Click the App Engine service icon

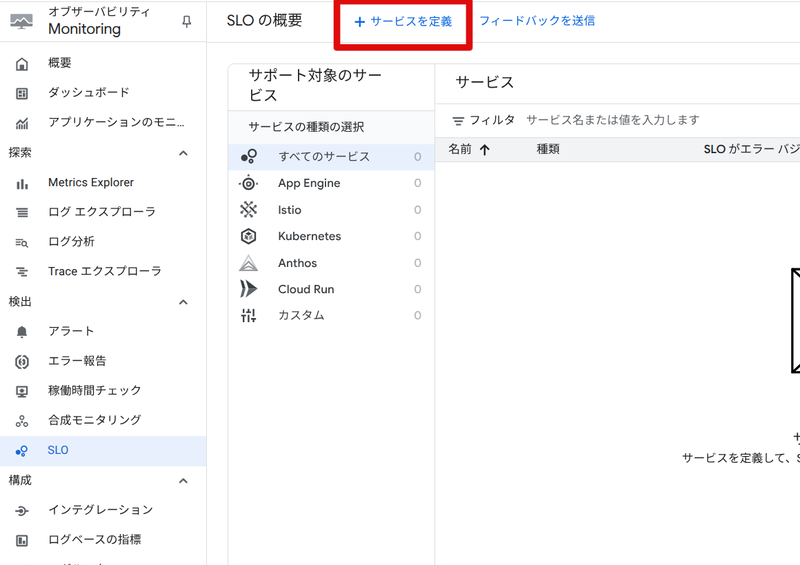coord(248,183)
